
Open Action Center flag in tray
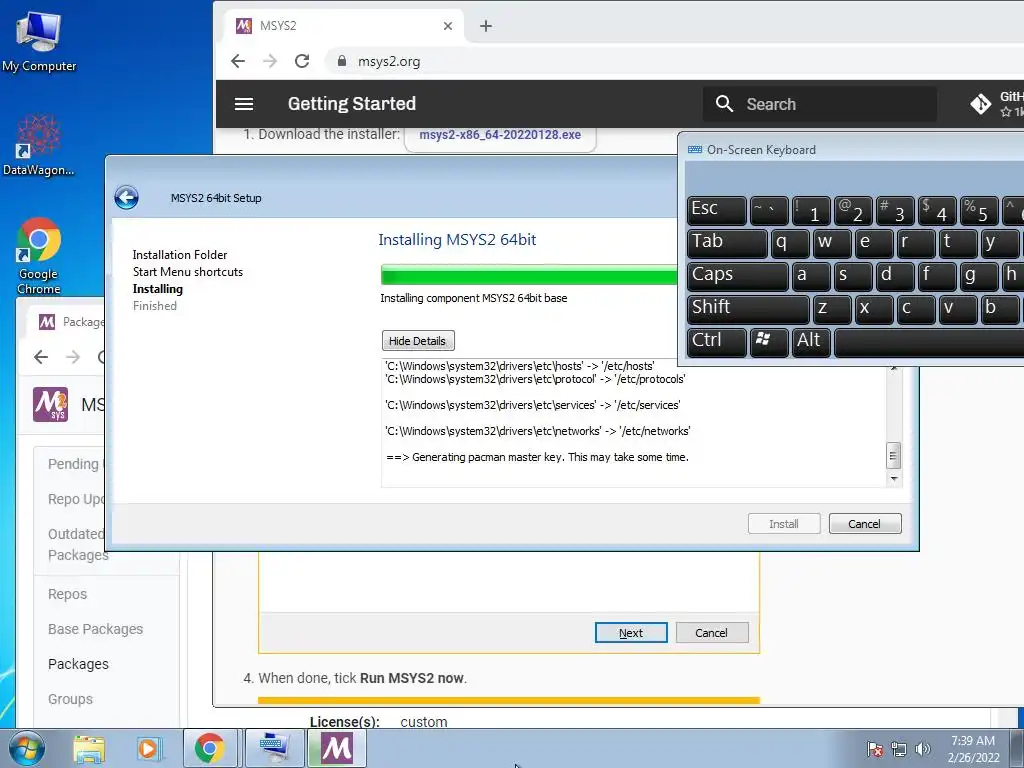point(875,749)
